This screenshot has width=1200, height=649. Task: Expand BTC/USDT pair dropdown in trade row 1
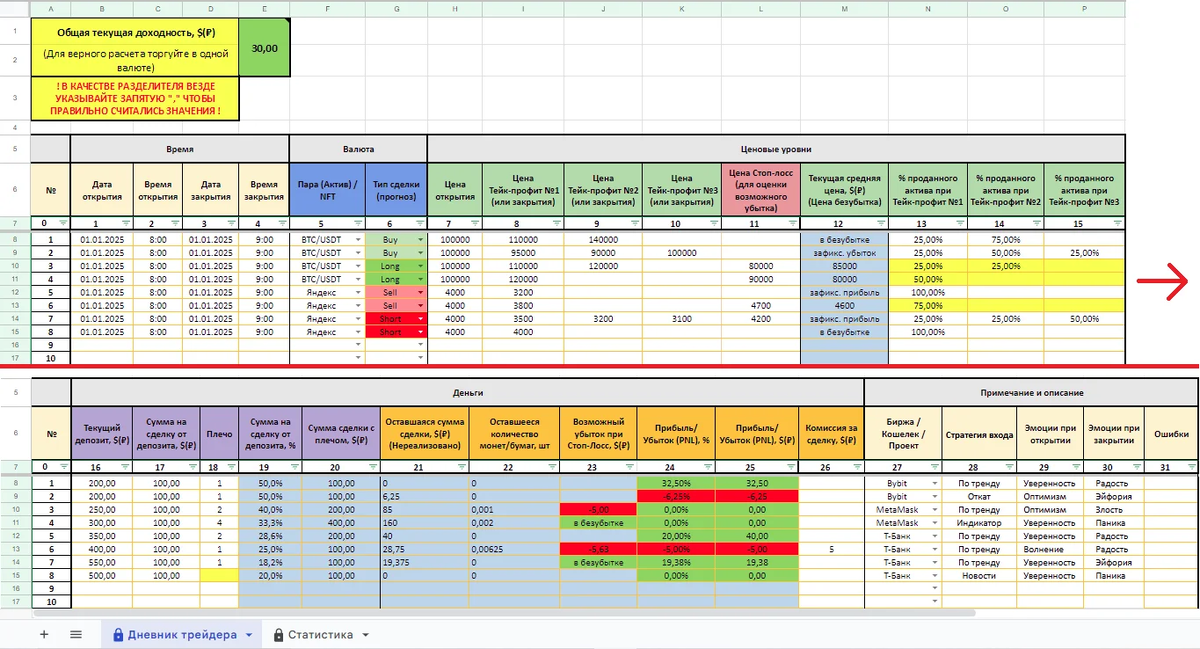[357, 240]
